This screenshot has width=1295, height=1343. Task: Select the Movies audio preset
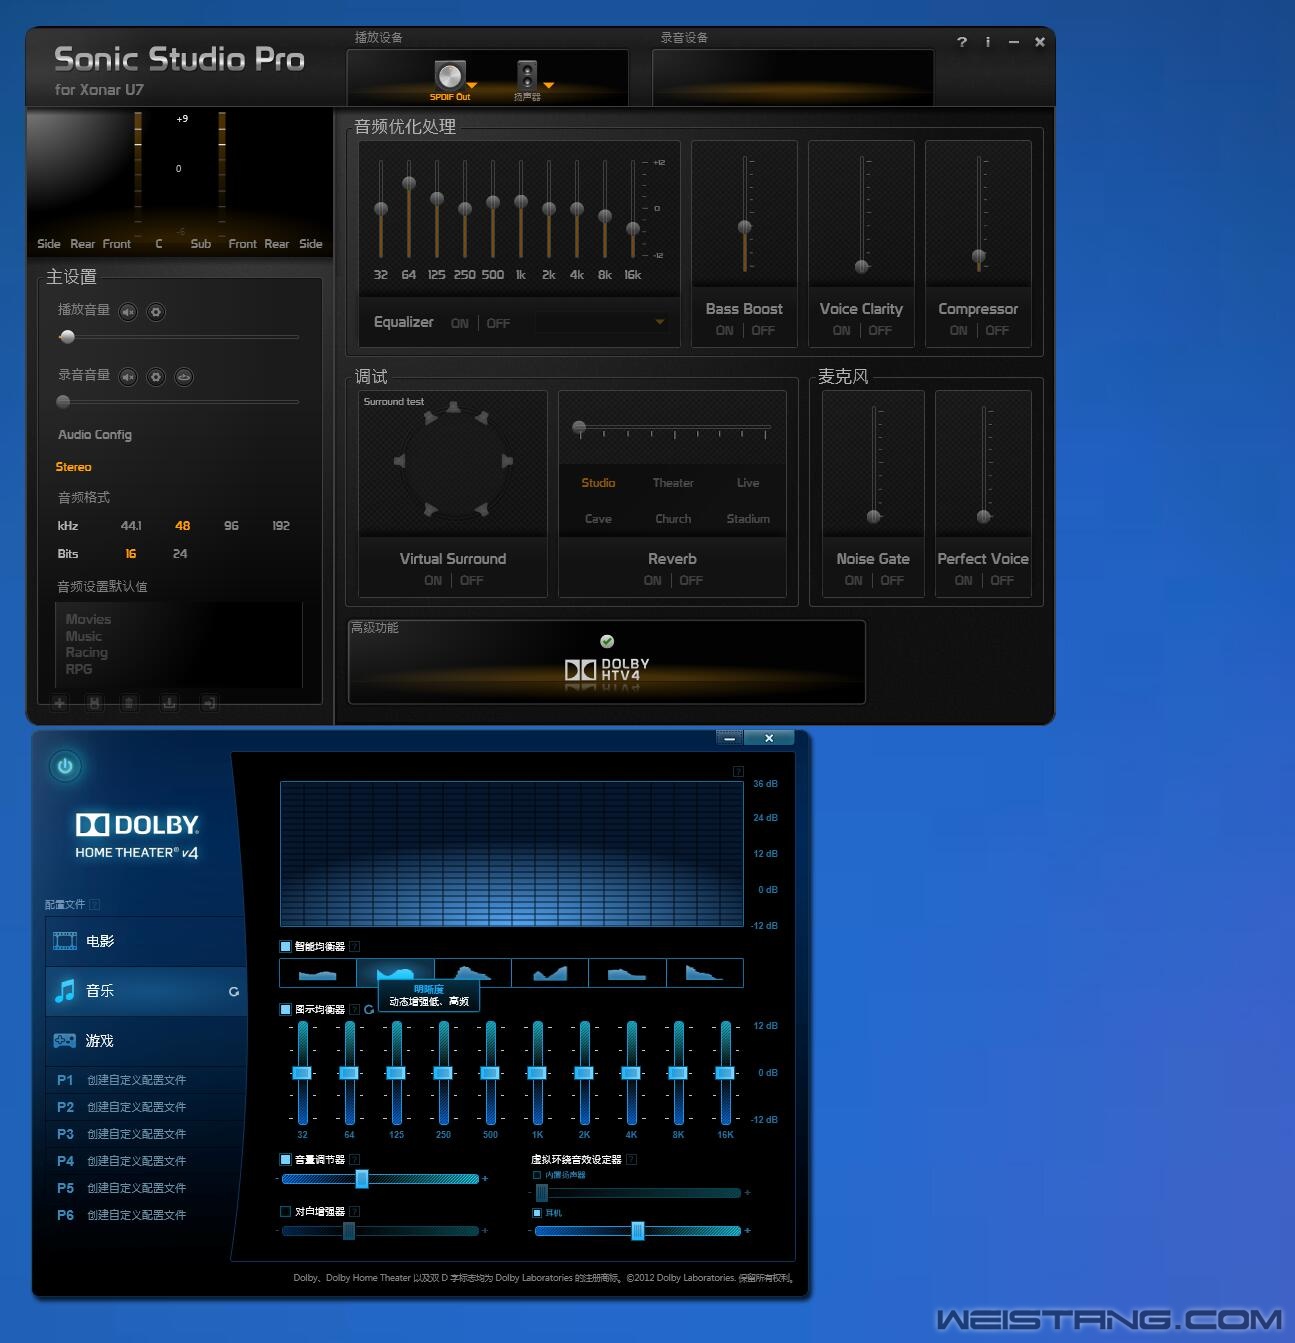tap(88, 619)
